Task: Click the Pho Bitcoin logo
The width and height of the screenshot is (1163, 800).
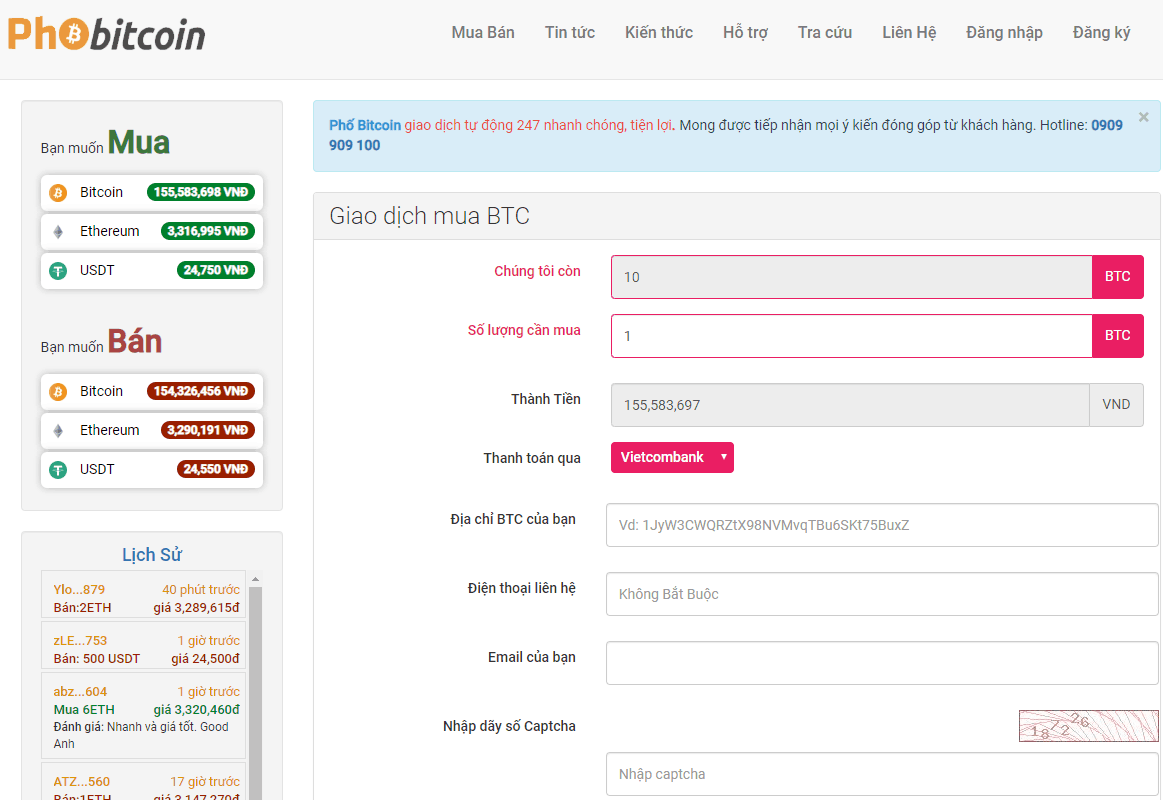Action: tap(106, 34)
